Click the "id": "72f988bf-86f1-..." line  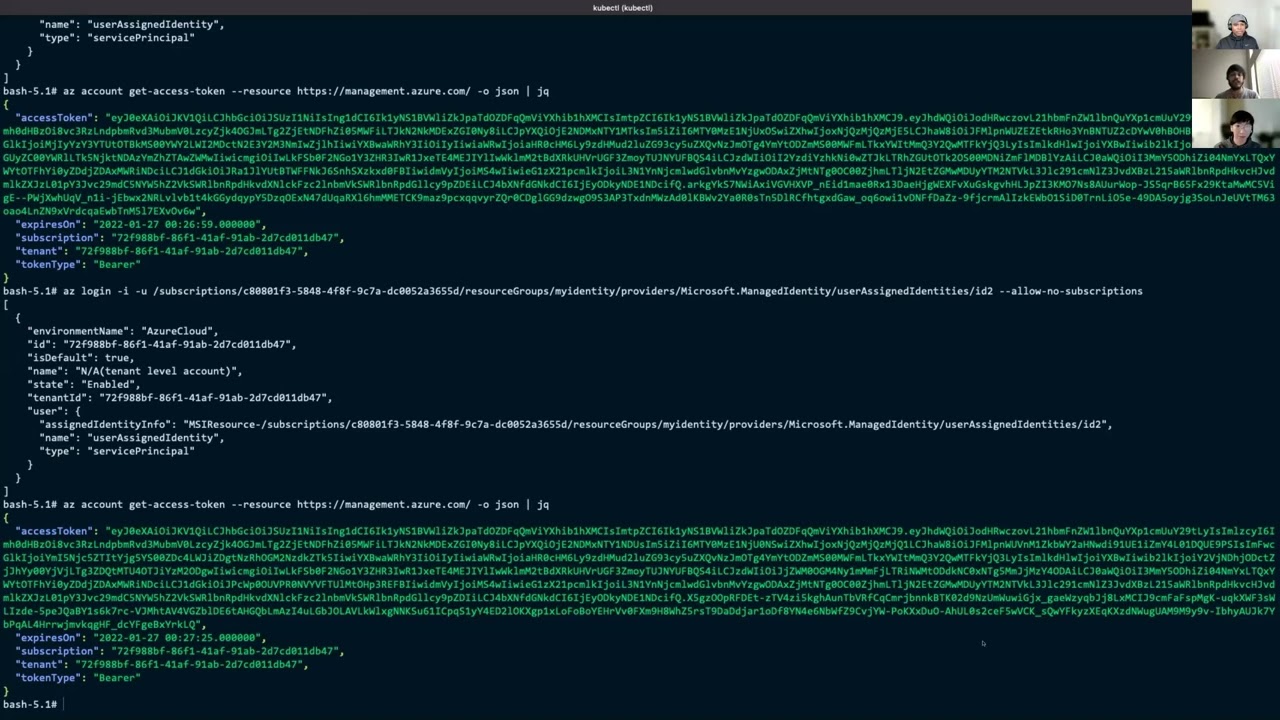pyautogui.click(x=161, y=344)
